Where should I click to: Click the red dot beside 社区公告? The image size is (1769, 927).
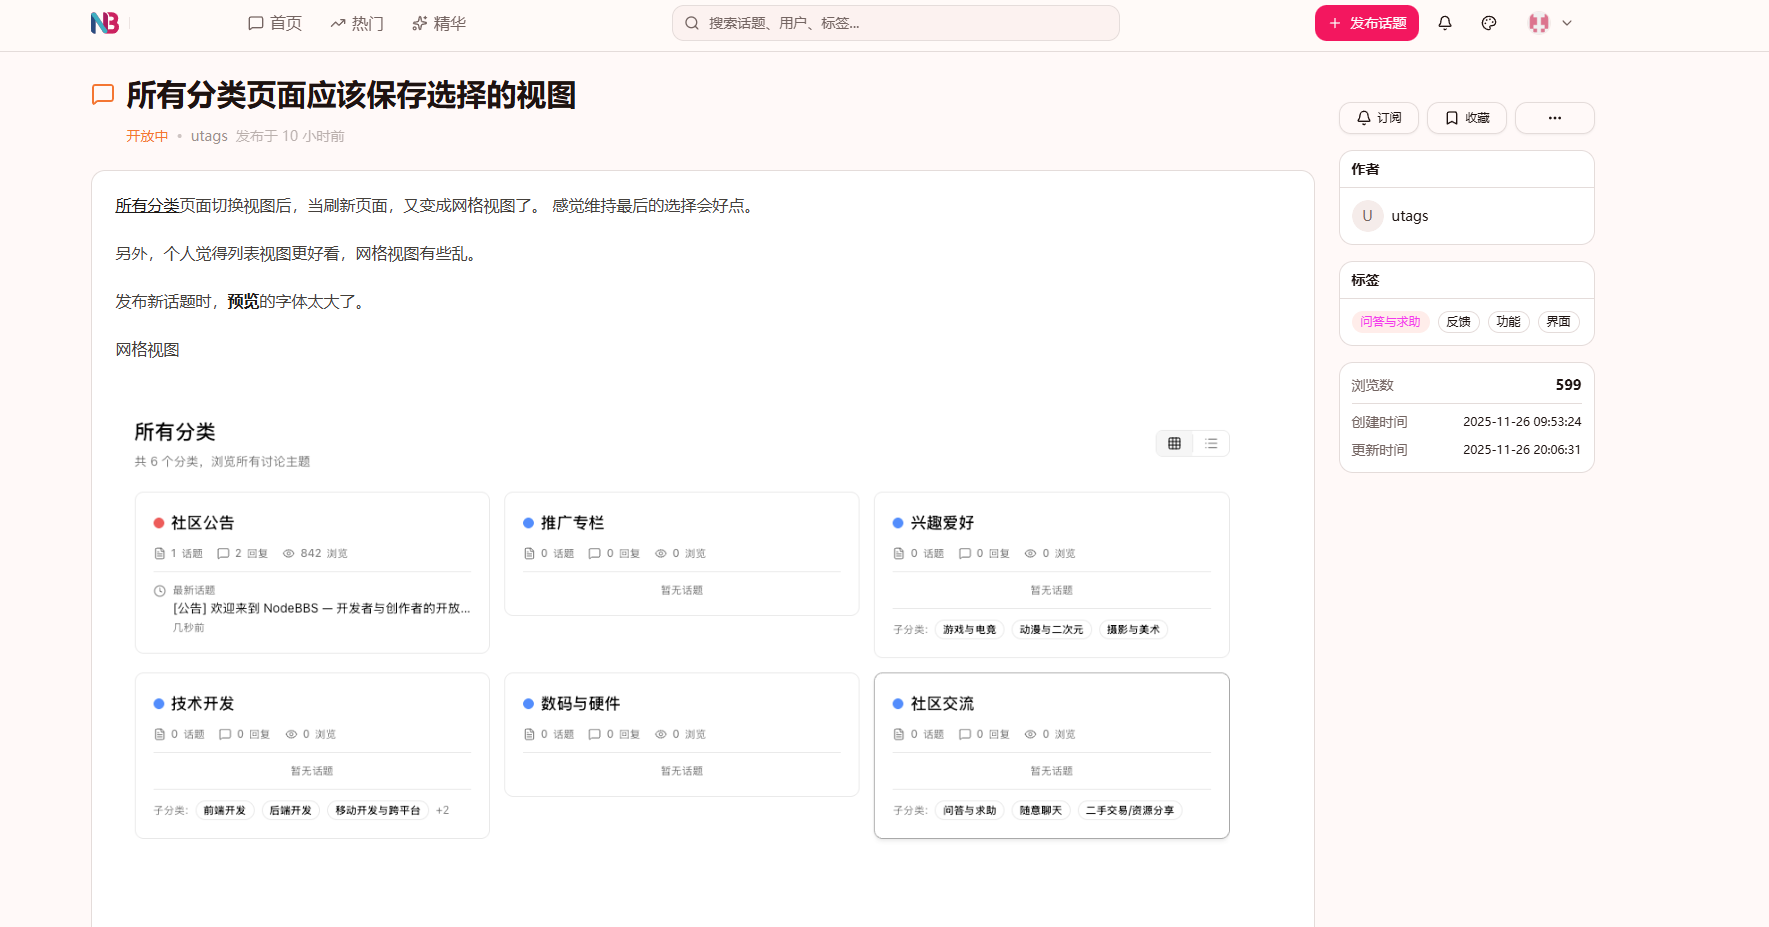(158, 523)
